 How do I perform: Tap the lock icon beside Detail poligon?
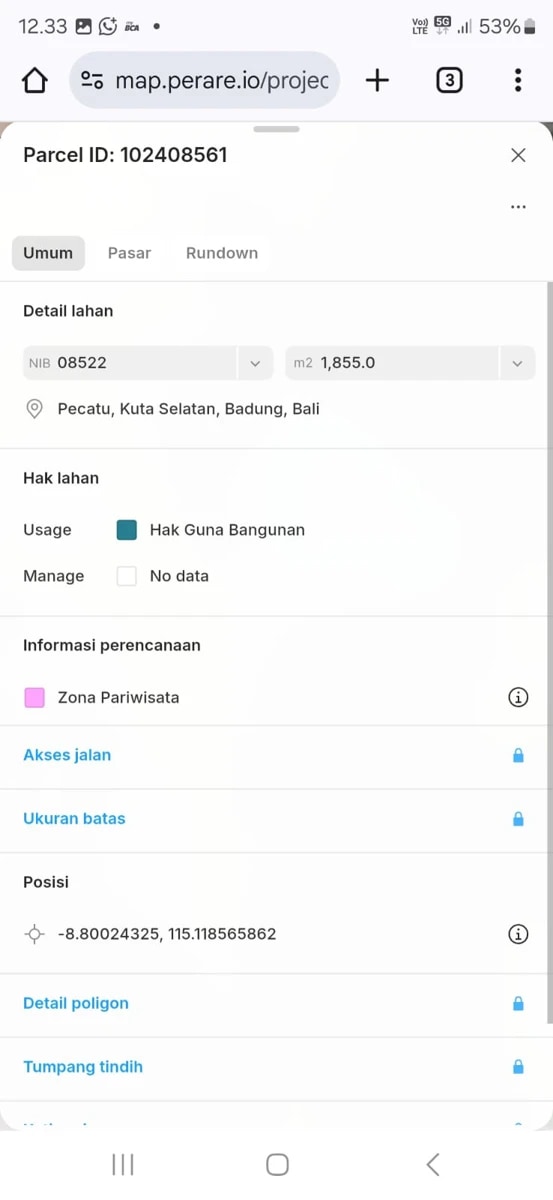pos(518,1004)
